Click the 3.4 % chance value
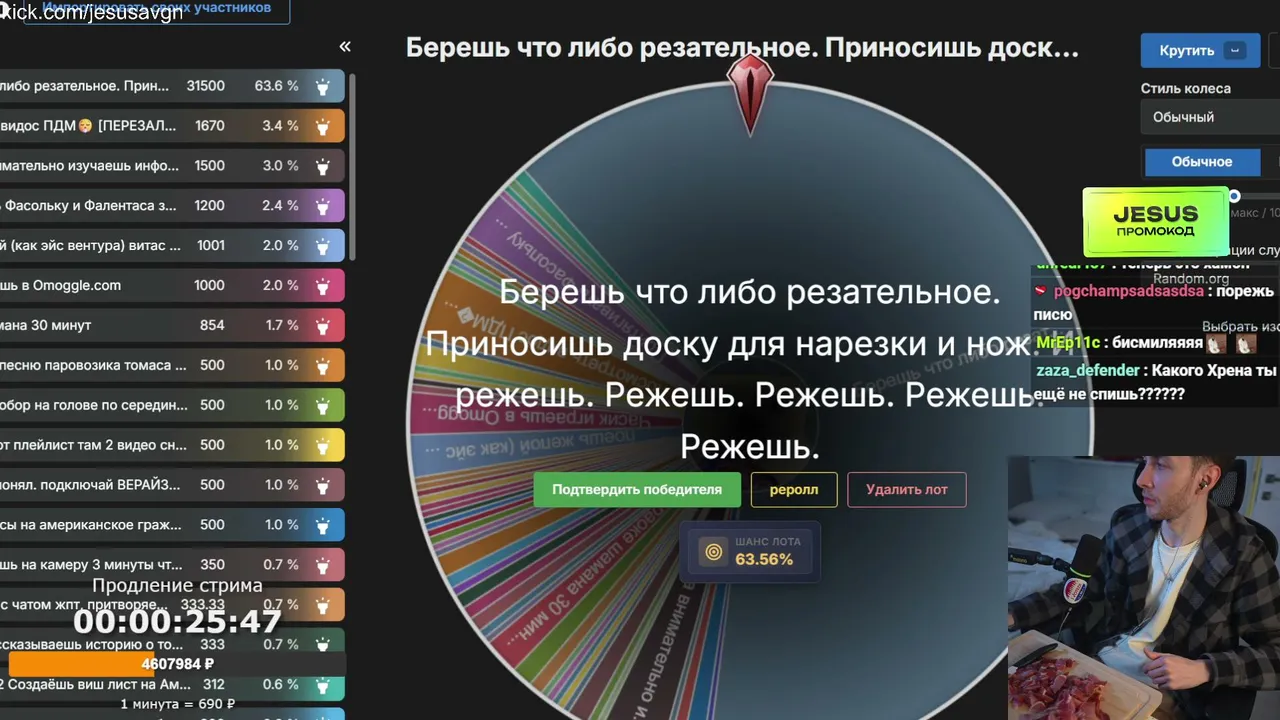Image resolution: width=1280 pixels, height=720 pixels. [x=280, y=126]
